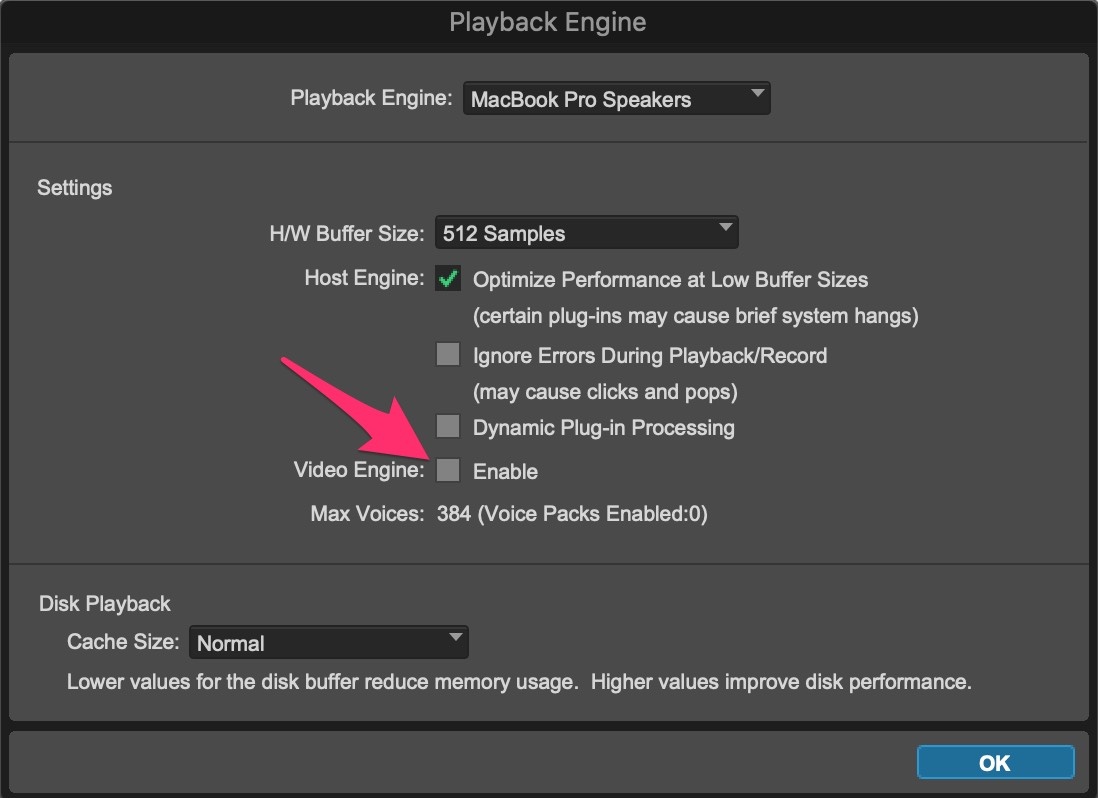Tick the Video Engine Enable checkbox

[x=448, y=470]
